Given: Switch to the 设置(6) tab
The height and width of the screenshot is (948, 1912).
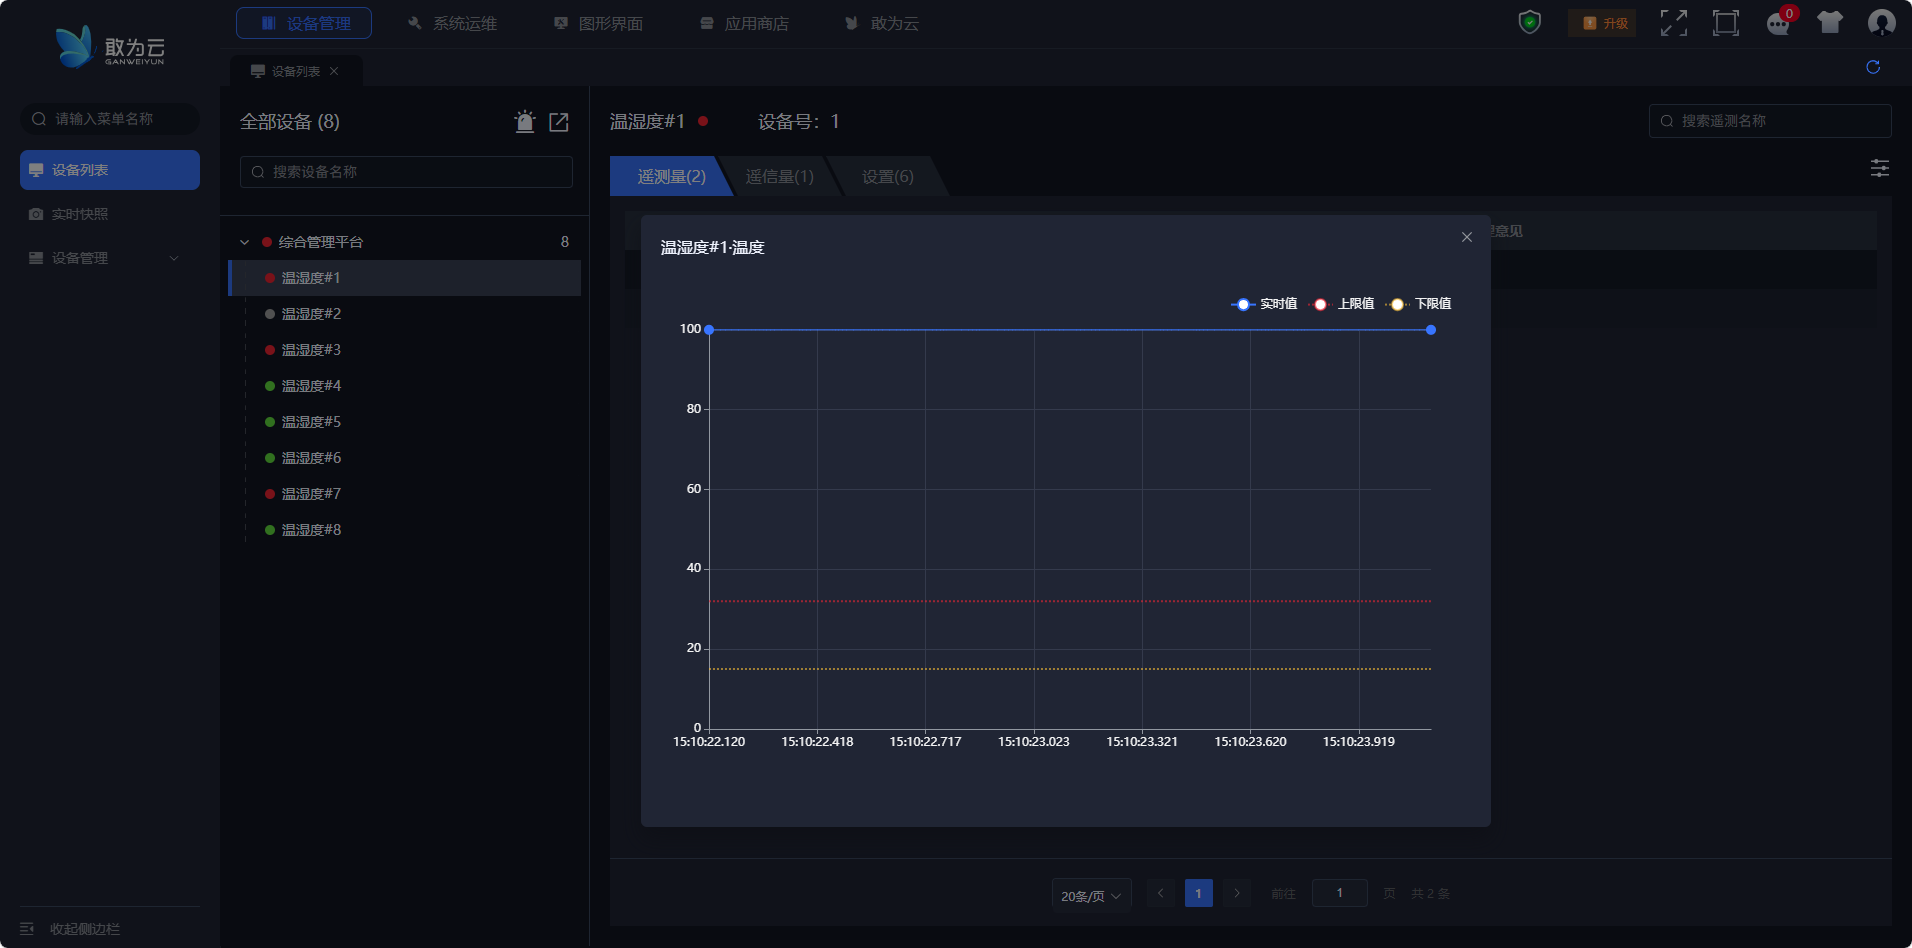Looking at the screenshot, I should [888, 176].
